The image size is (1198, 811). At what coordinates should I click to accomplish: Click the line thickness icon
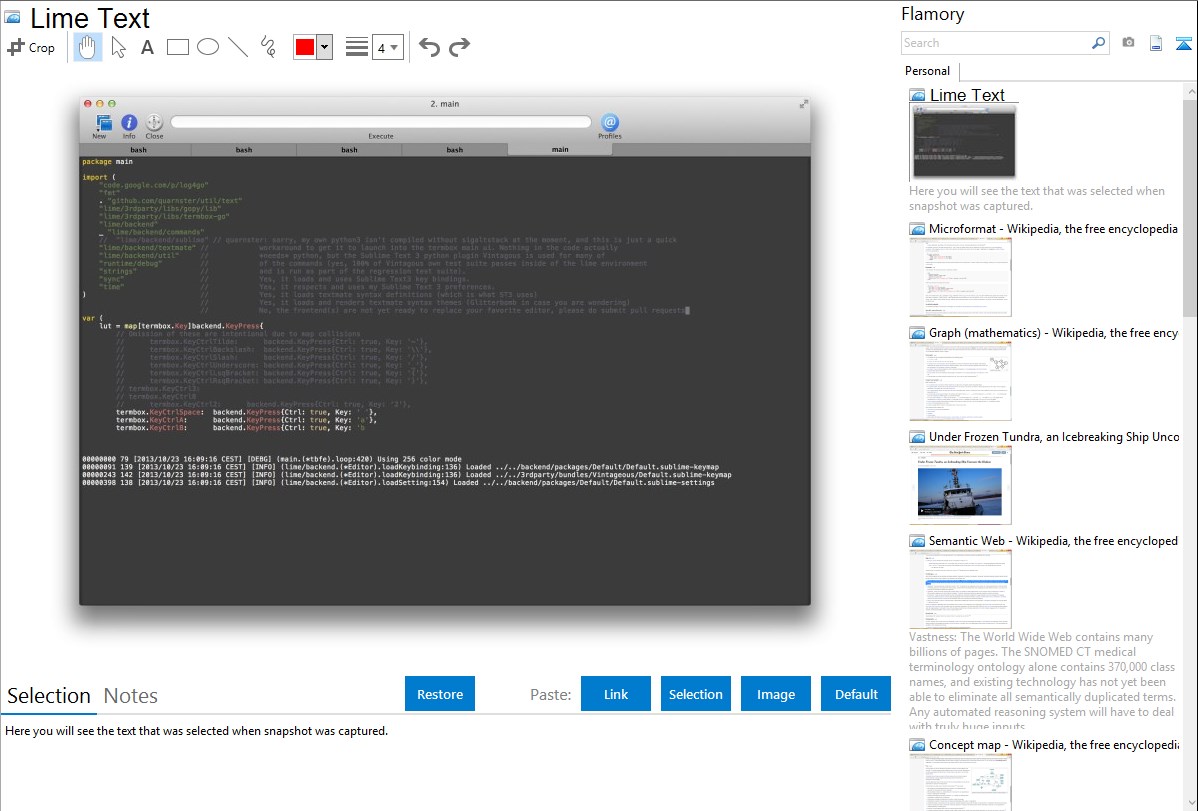[357, 47]
